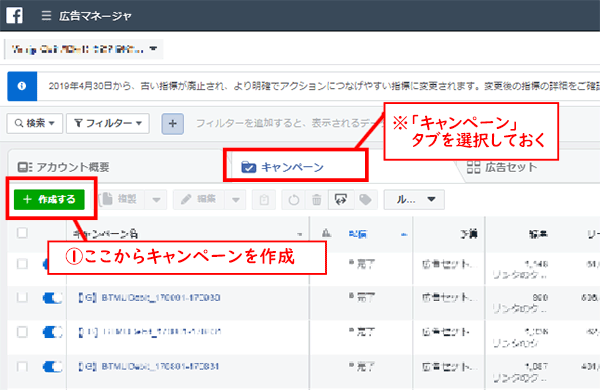The width and height of the screenshot is (600, 390).
Task: Click the plus icon to add a filter
Action: [x=173, y=124]
